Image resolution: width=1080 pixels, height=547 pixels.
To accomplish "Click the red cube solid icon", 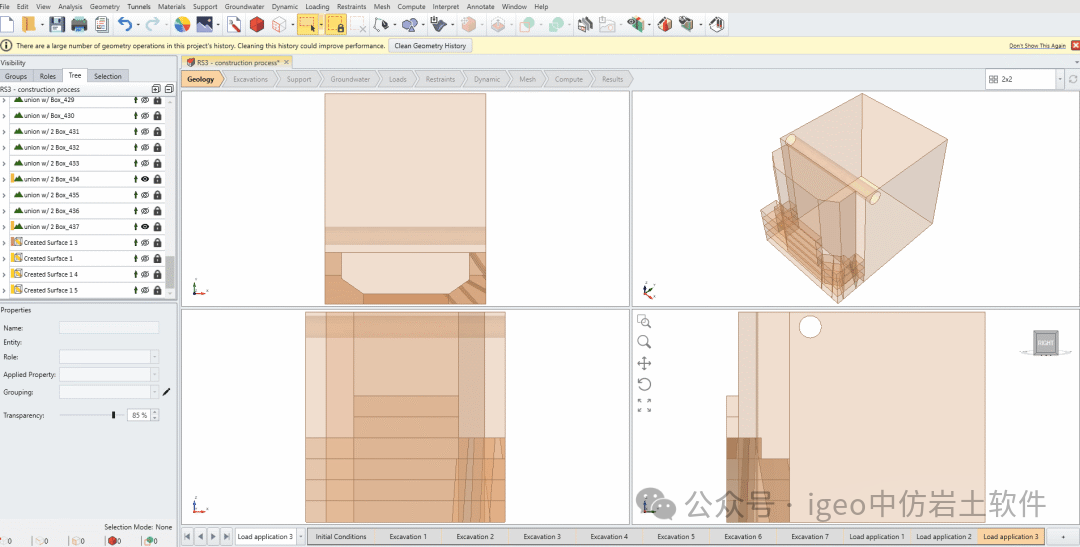I will [x=257, y=24].
